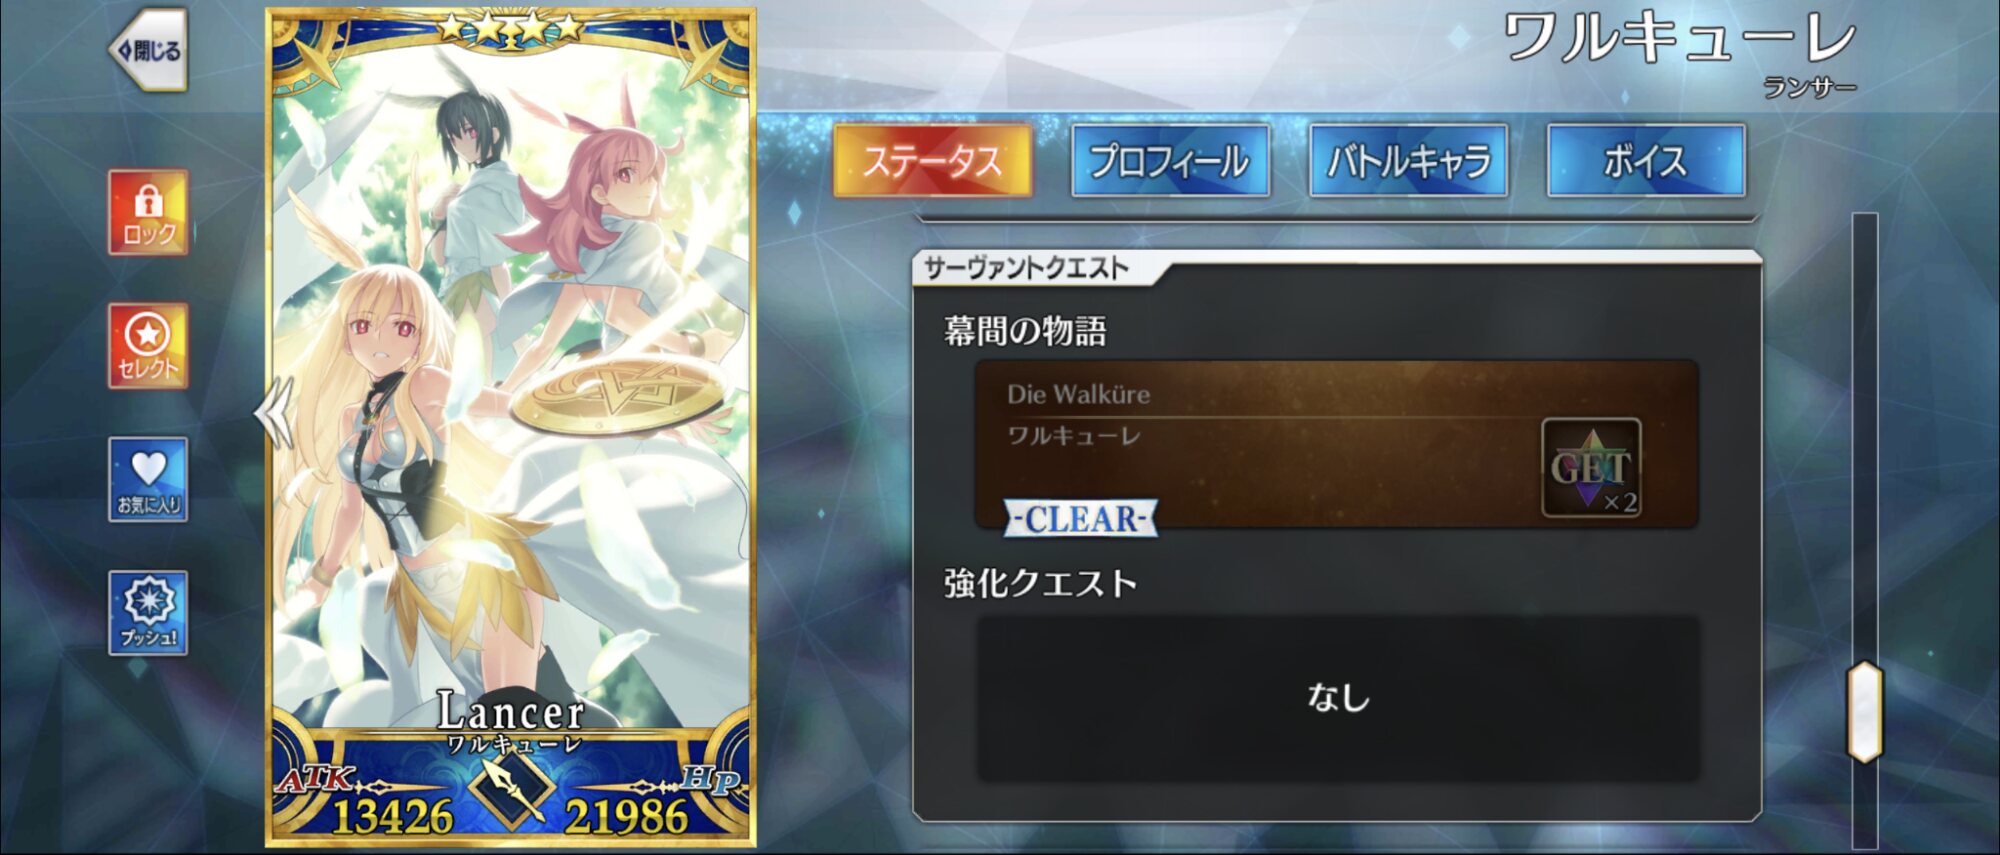Image resolution: width=2000 pixels, height=855 pixels.
Task: Toggle the red ロック lock icon
Action: pyautogui.click(x=148, y=212)
